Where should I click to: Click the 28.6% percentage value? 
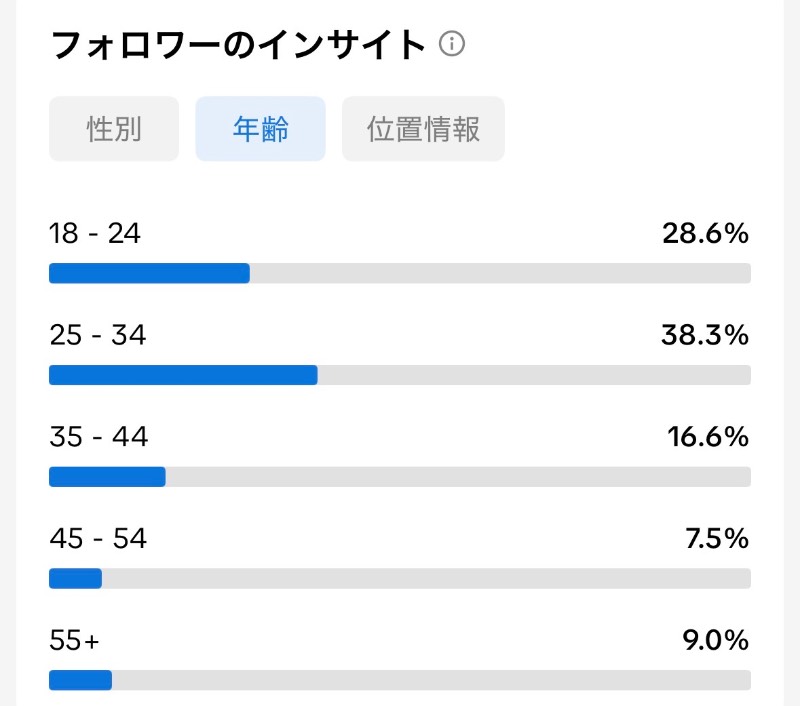coord(705,234)
